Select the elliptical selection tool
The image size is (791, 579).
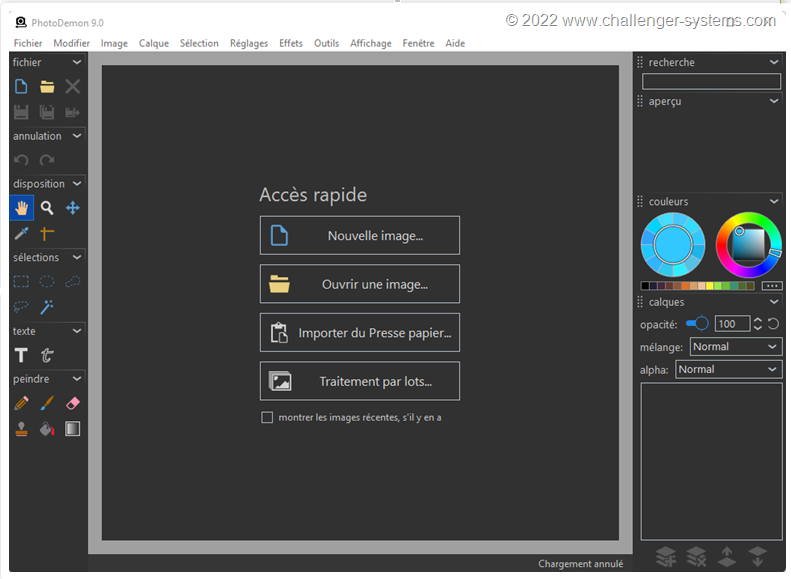coord(47,281)
